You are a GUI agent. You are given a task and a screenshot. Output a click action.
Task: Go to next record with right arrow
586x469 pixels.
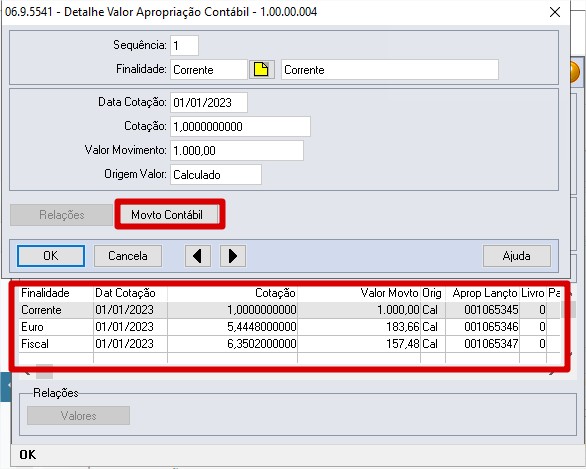click(233, 256)
